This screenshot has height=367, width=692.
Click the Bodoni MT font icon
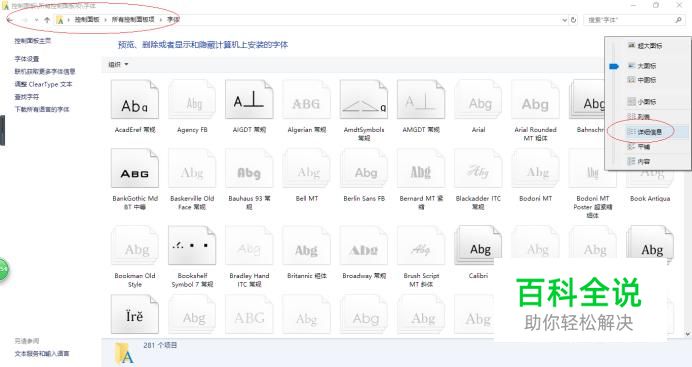click(x=535, y=169)
